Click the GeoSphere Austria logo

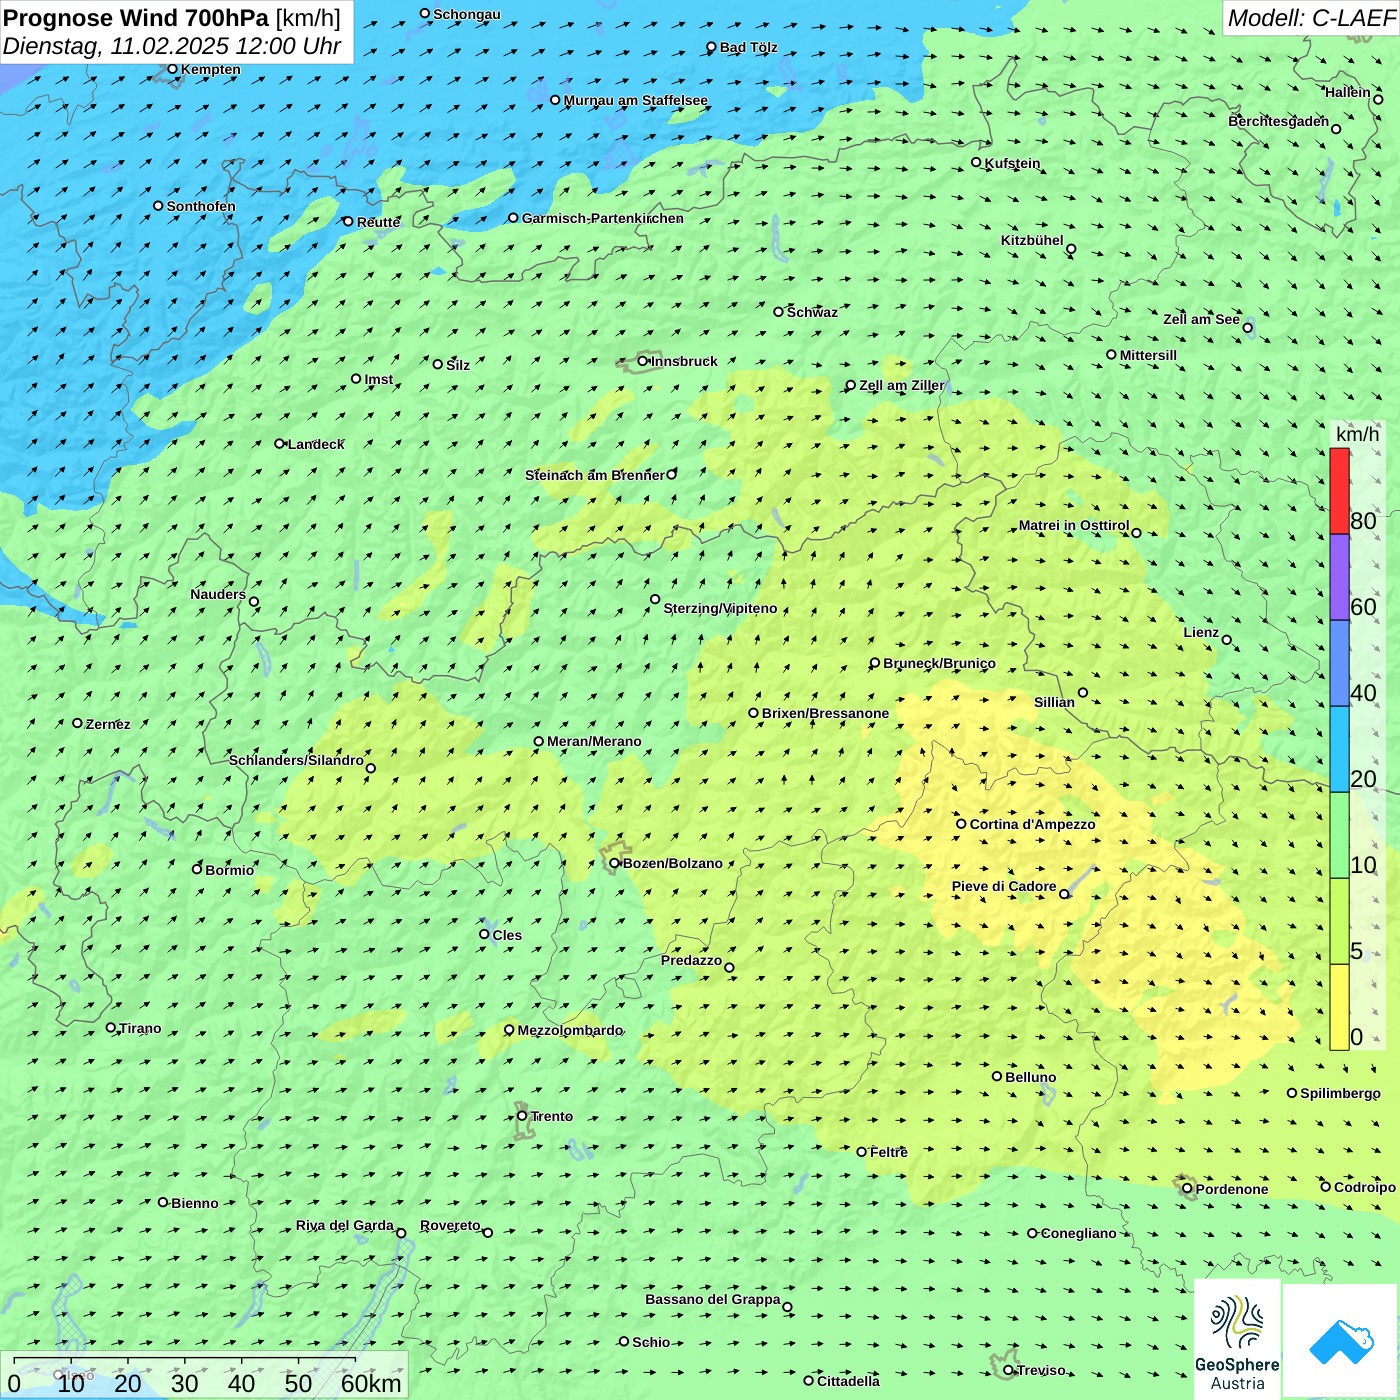coord(1237,1338)
